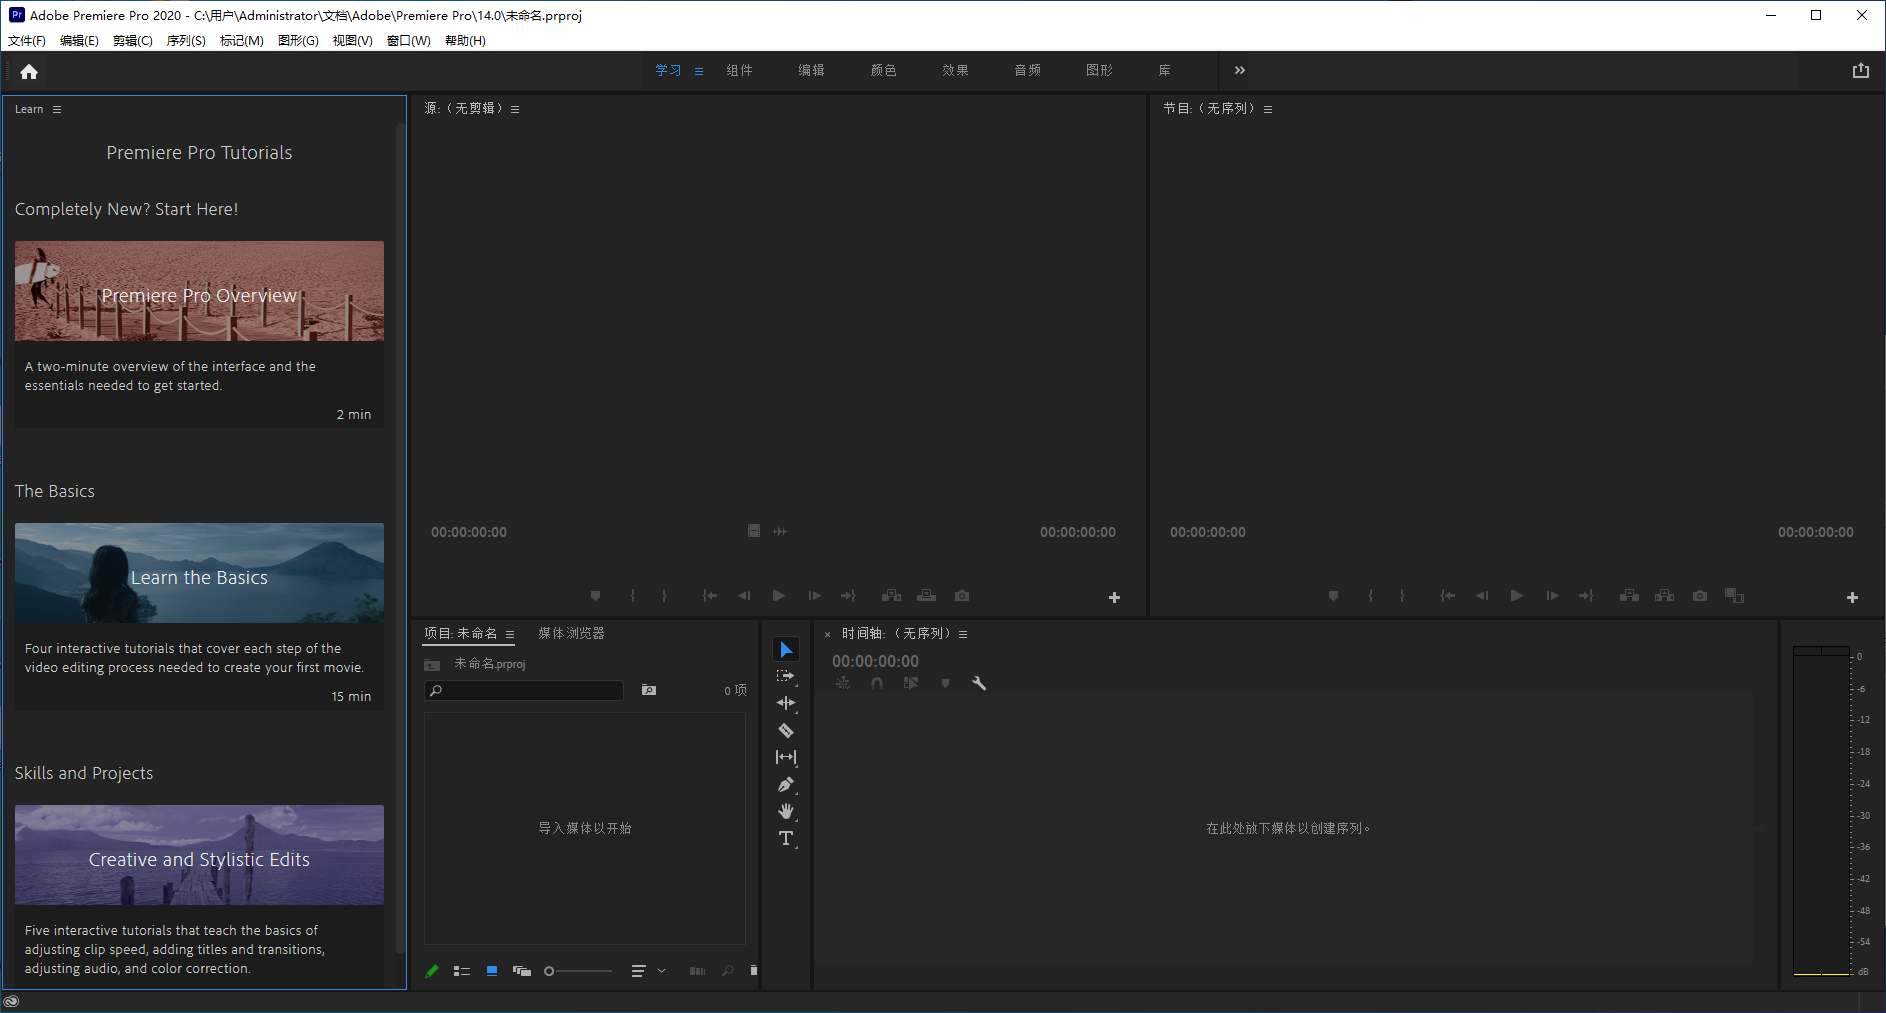1886x1013 pixels.
Task: Toggle Linked Selection in the timeline
Action: point(911,683)
